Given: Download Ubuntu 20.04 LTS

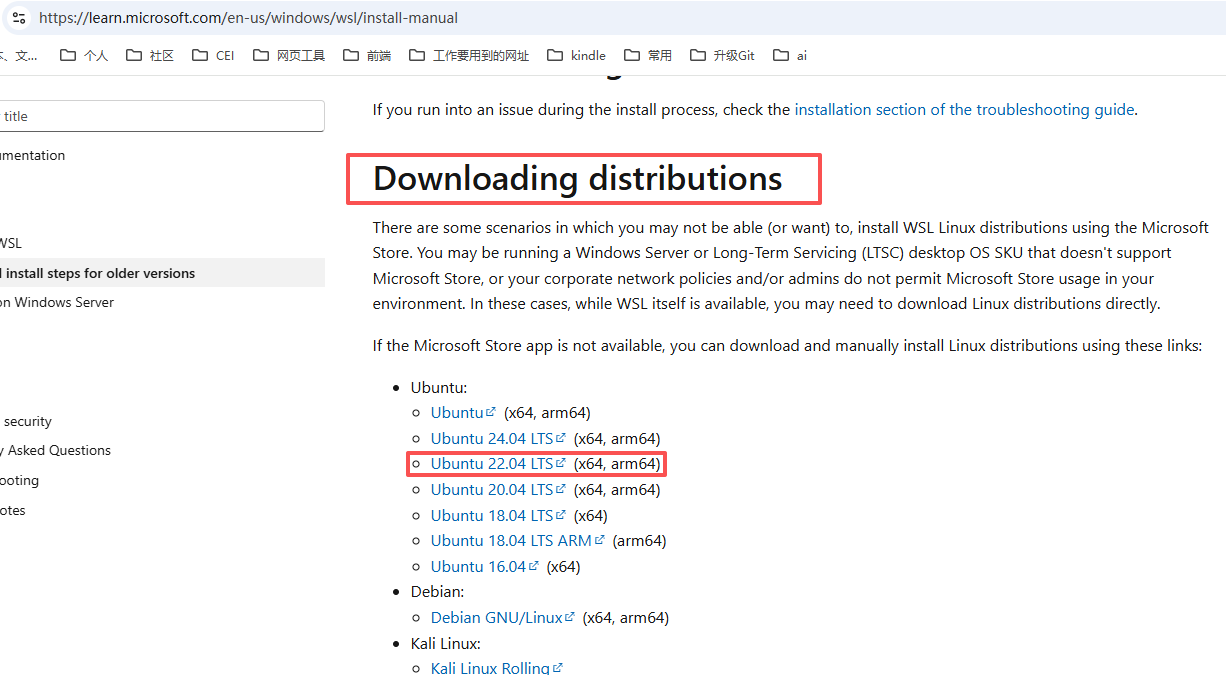Looking at the screenshot, I should click(498, 490).
